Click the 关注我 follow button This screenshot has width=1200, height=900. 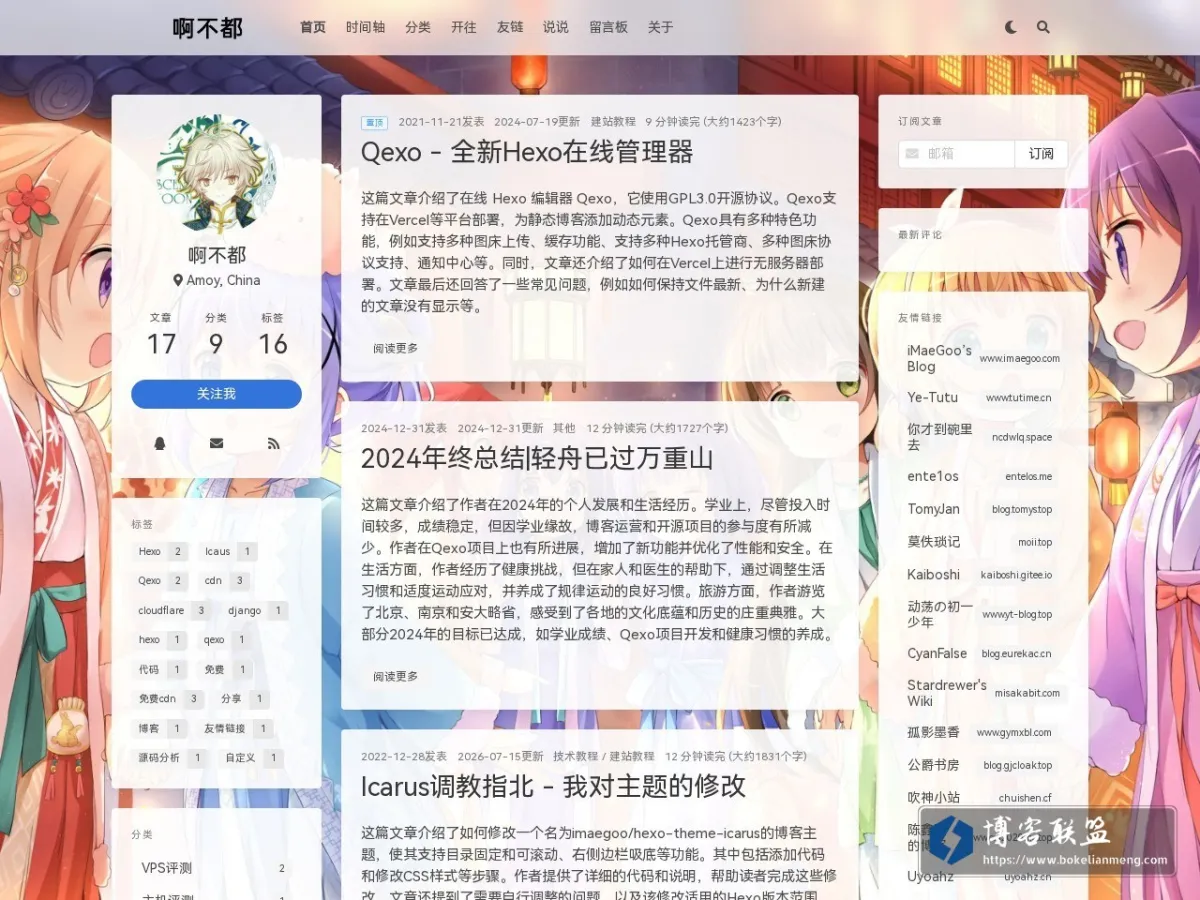click(216, 394)
